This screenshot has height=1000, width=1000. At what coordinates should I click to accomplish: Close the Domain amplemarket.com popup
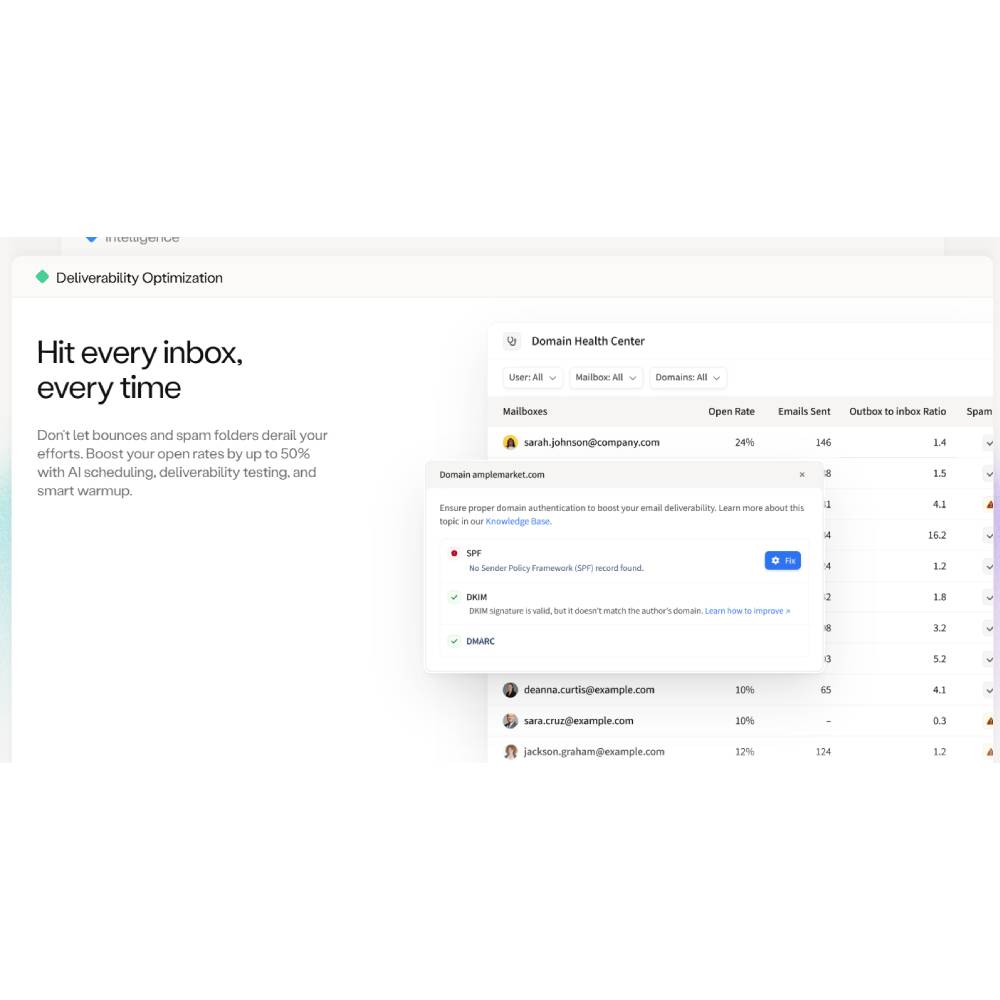coord(802,474)
